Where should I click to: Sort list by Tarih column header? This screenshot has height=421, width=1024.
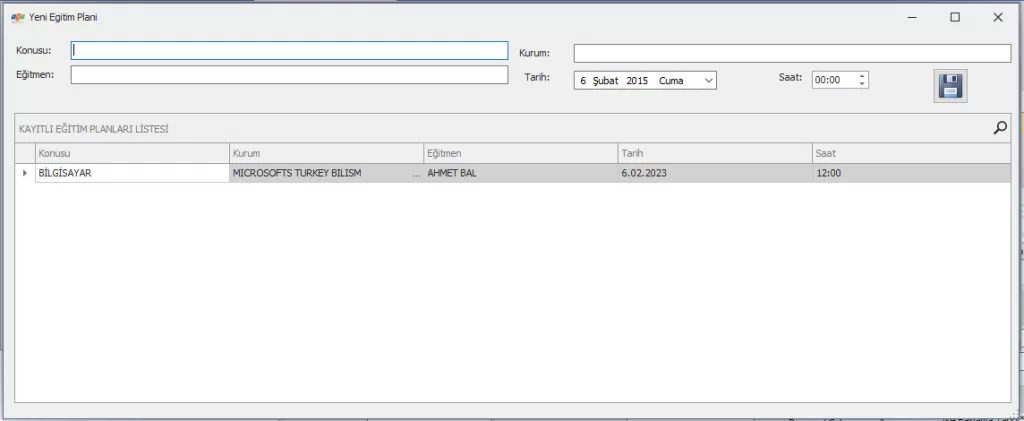[x=714, y=153]
